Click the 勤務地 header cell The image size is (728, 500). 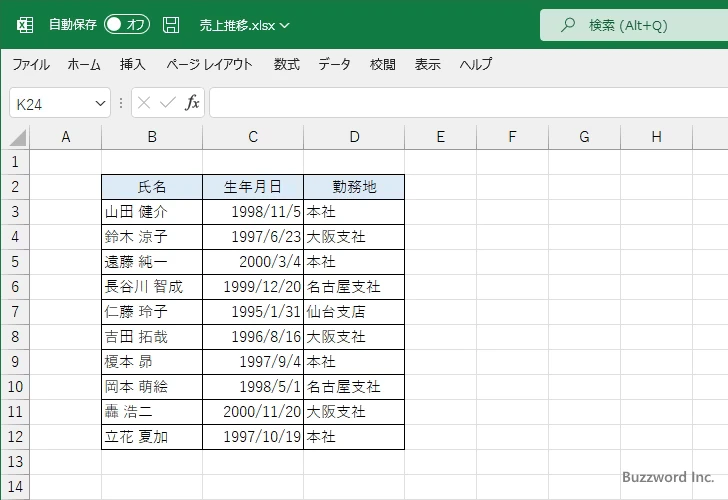(354, 187)
